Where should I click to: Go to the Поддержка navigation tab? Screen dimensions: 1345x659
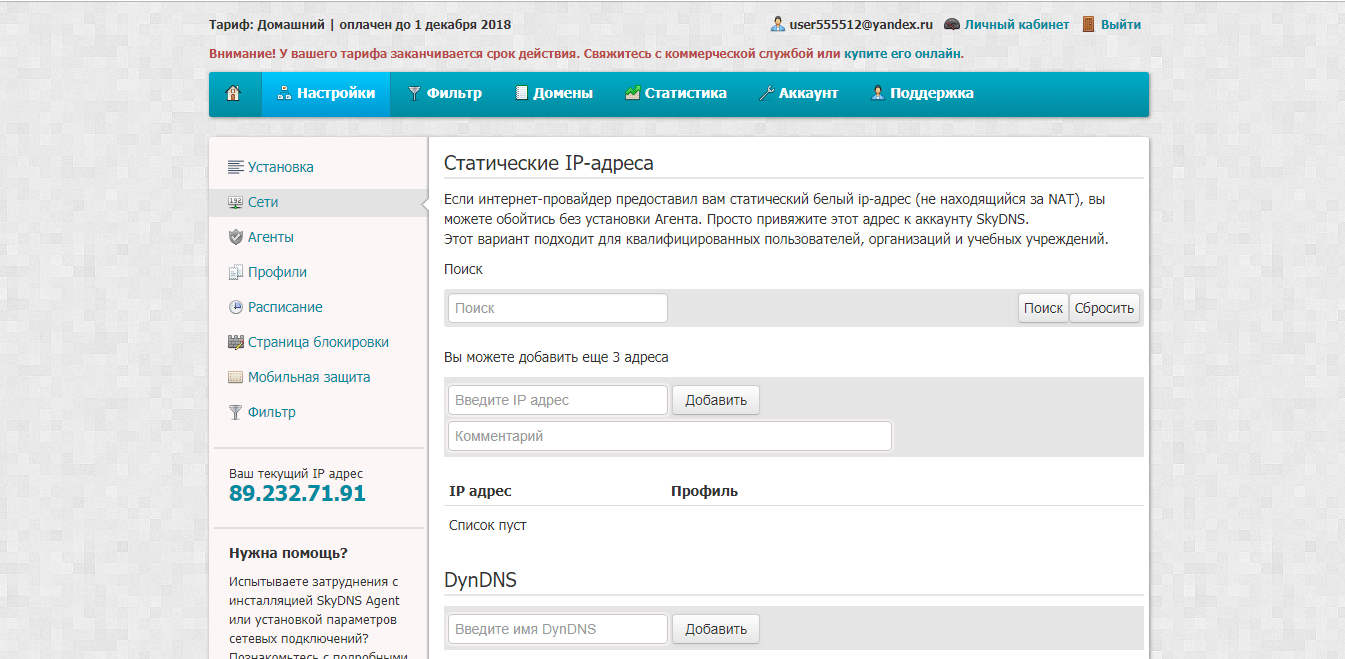921,94
